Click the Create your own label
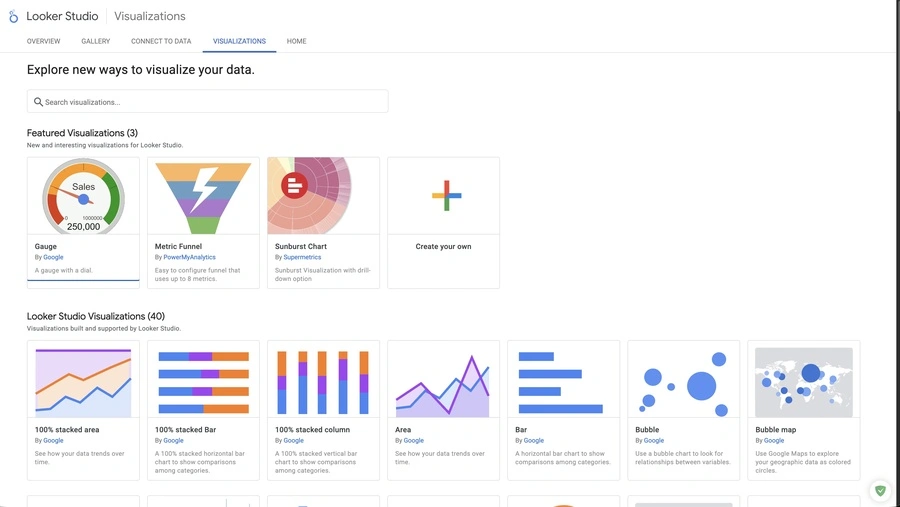Viewport: 900px width, 507px height. [x=443, y=246]
